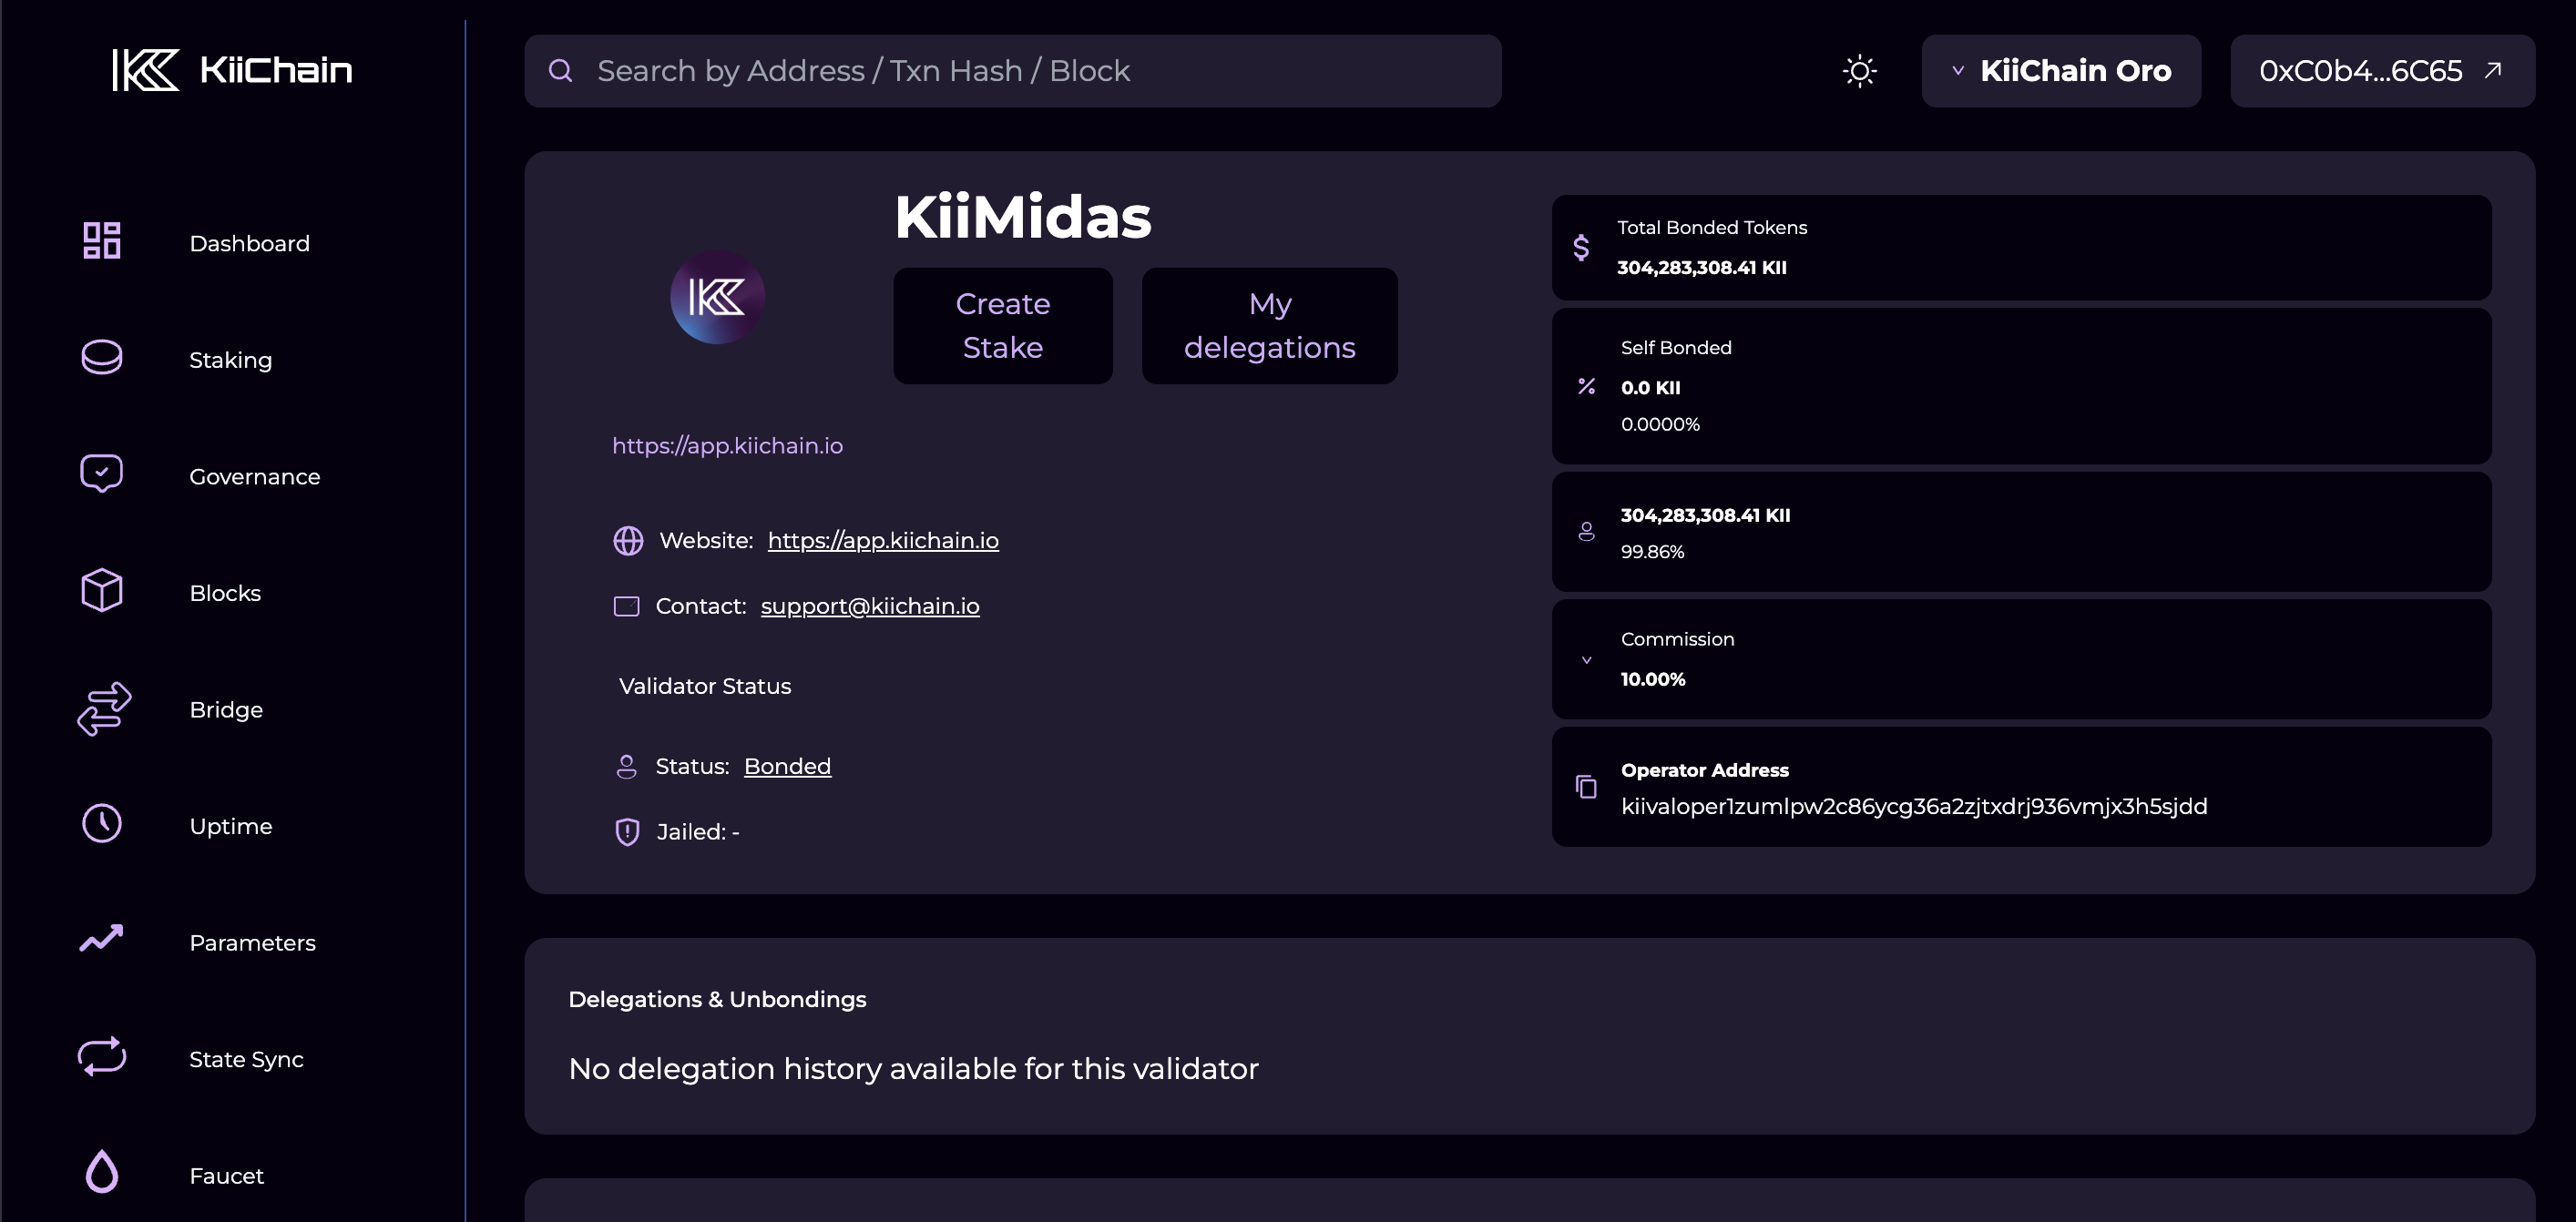Click the Blocks cube icon

[x=101, y=591]
